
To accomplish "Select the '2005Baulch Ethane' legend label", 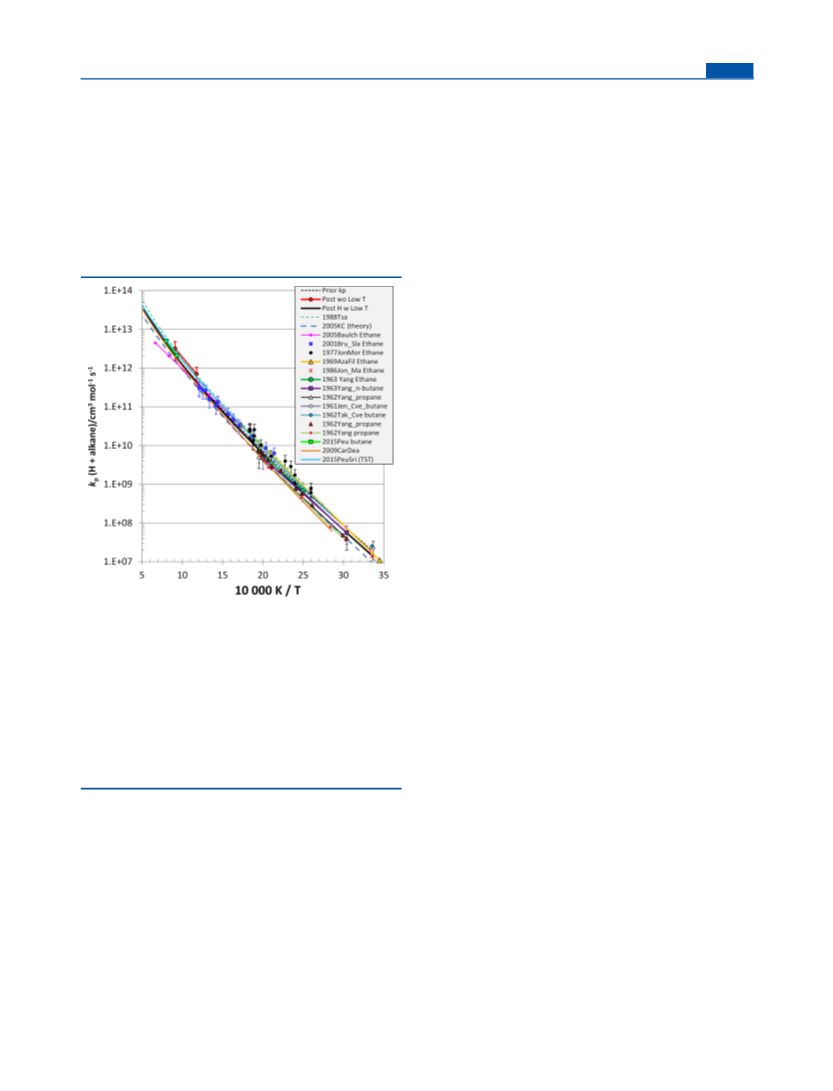I will click(351, 335).
